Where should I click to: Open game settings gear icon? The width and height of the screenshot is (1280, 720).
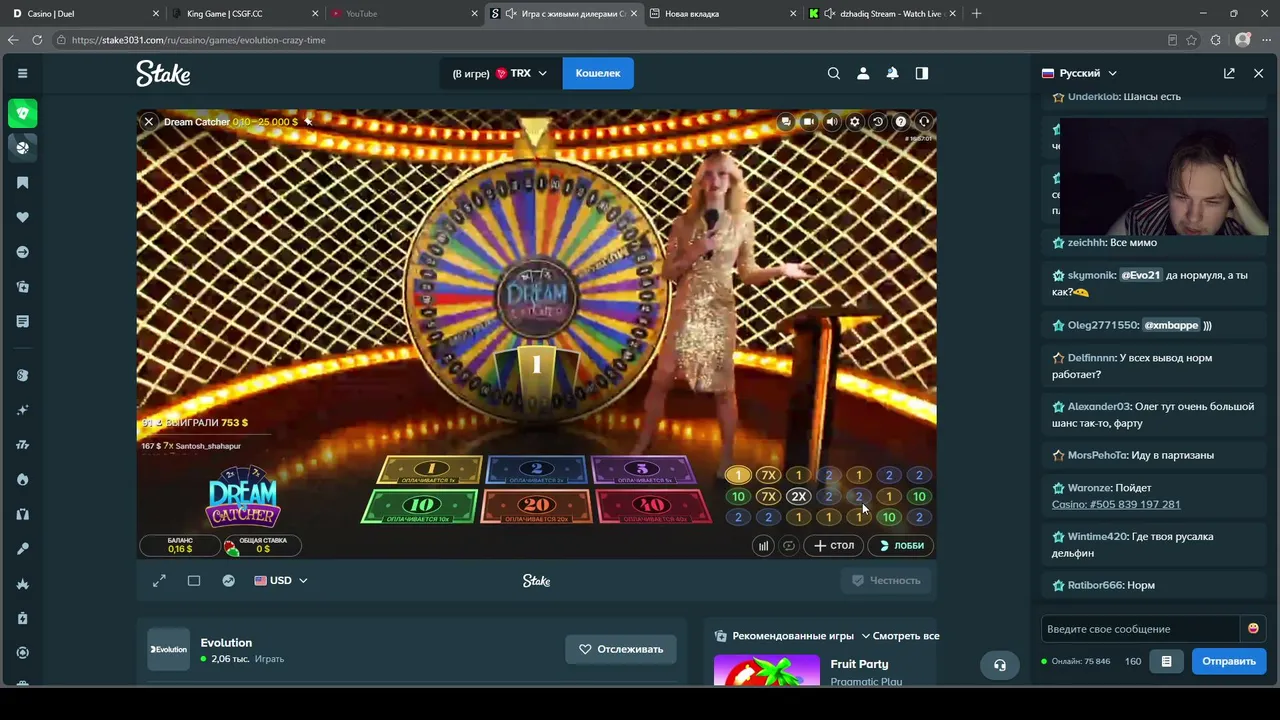(855, 122)
